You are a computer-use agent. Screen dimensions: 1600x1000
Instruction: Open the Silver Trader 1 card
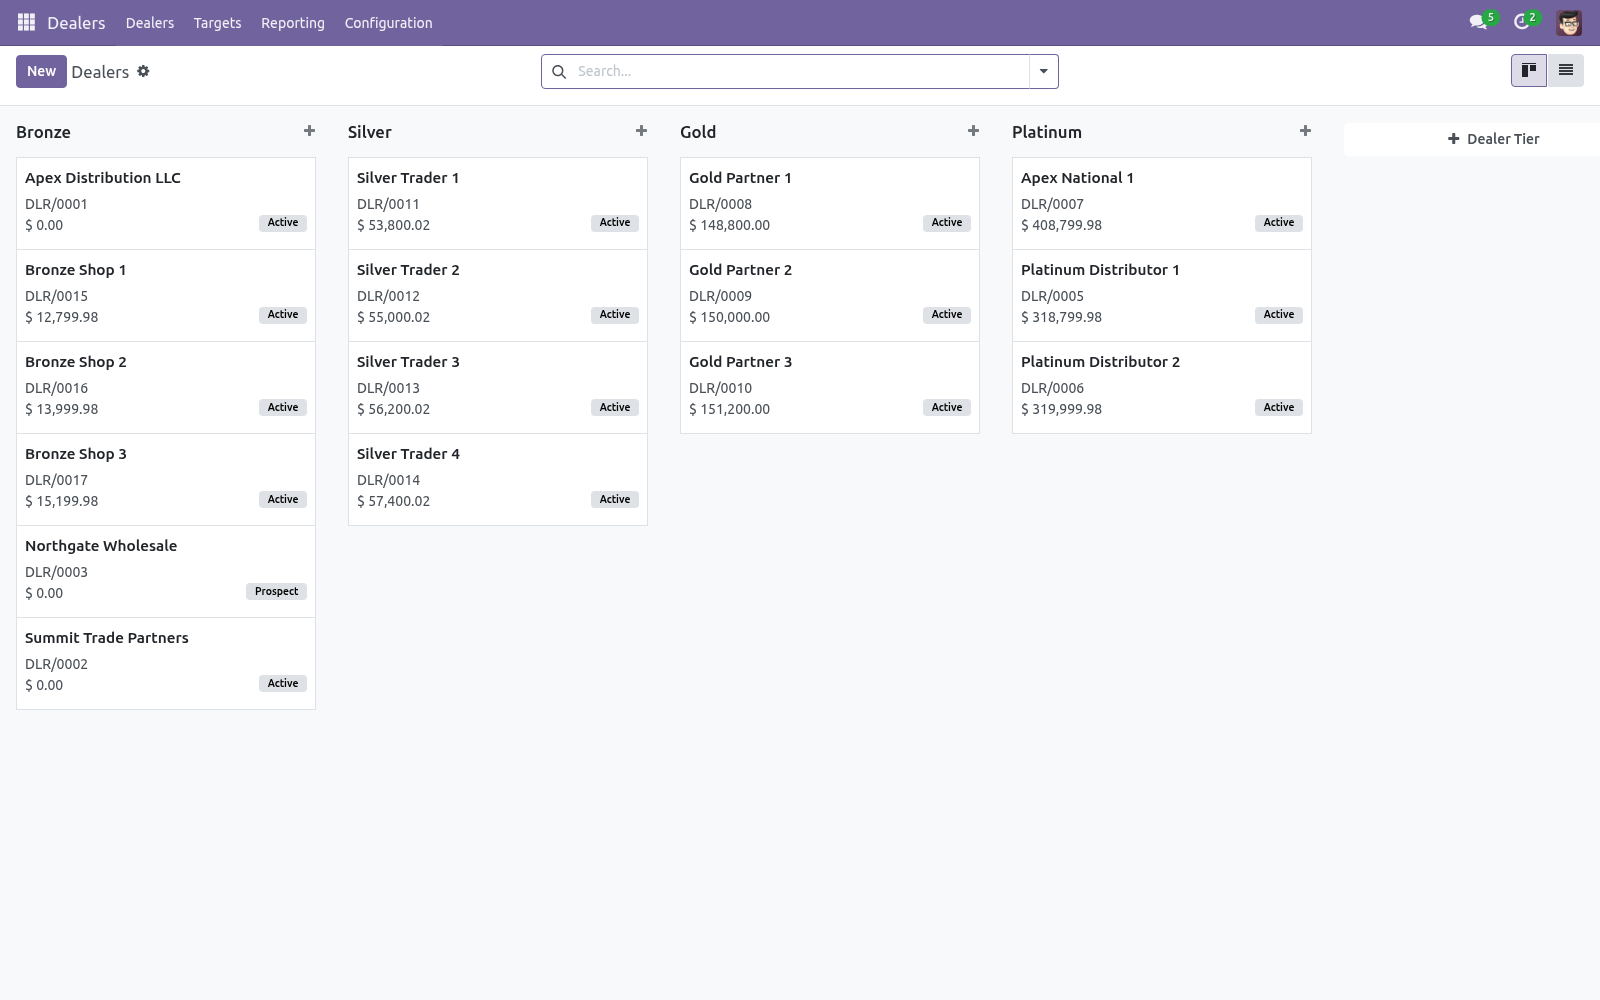point(498,203)
